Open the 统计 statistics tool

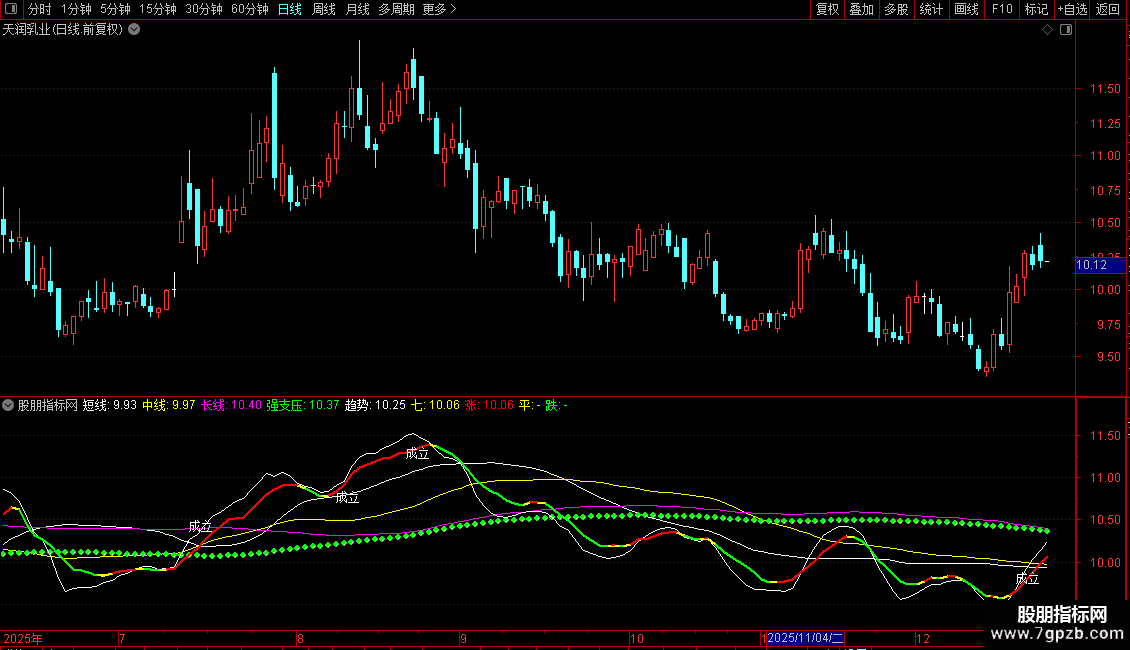(931, 9)
